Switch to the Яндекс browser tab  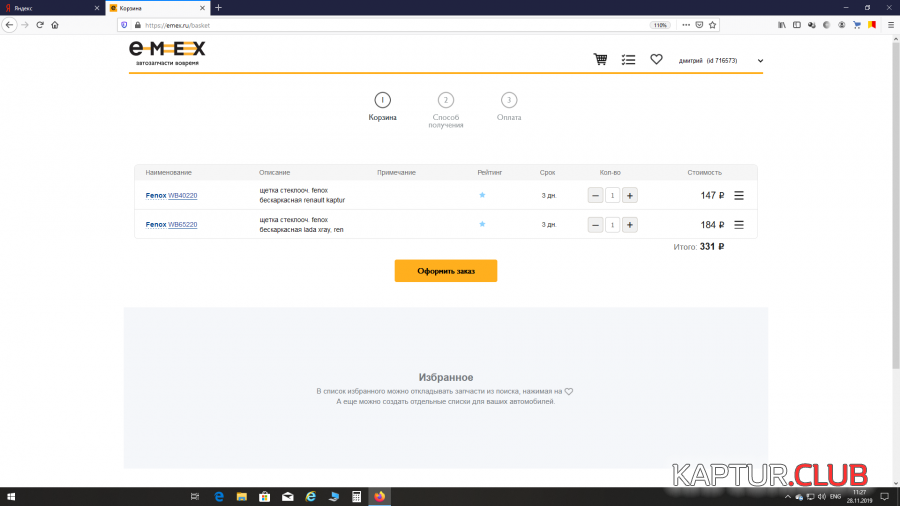50,7
